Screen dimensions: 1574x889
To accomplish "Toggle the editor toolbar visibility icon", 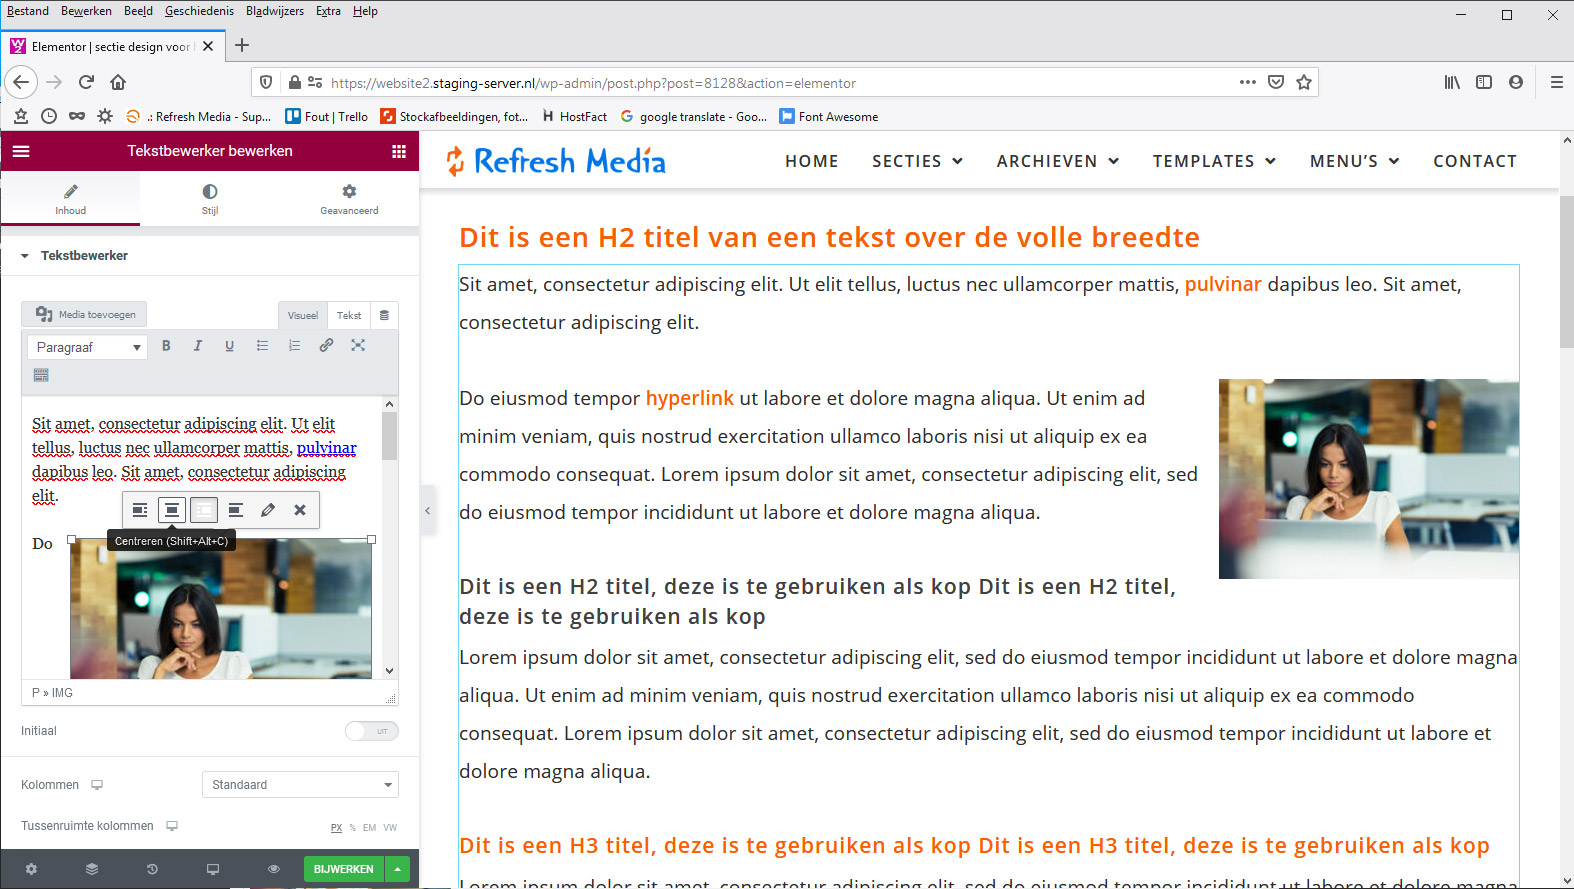I will [41, 375].
